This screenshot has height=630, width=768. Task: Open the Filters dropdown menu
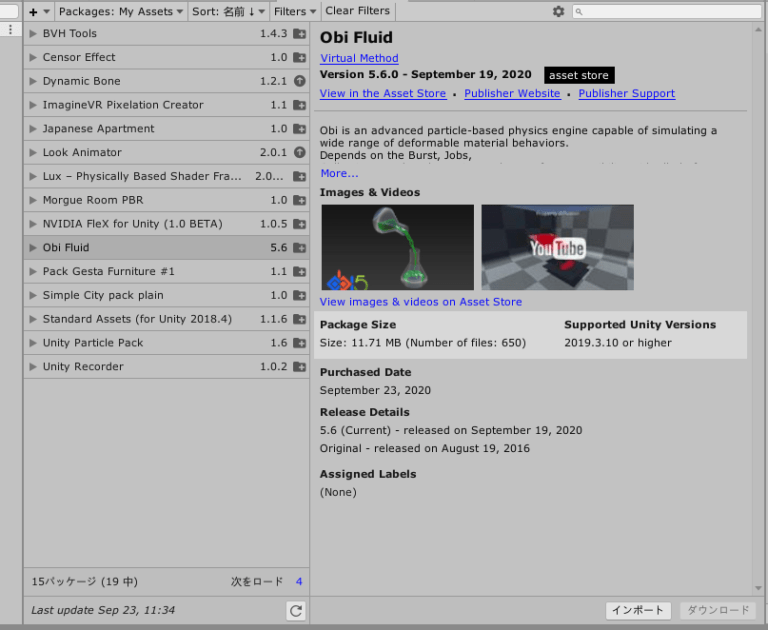click(294, 11)
